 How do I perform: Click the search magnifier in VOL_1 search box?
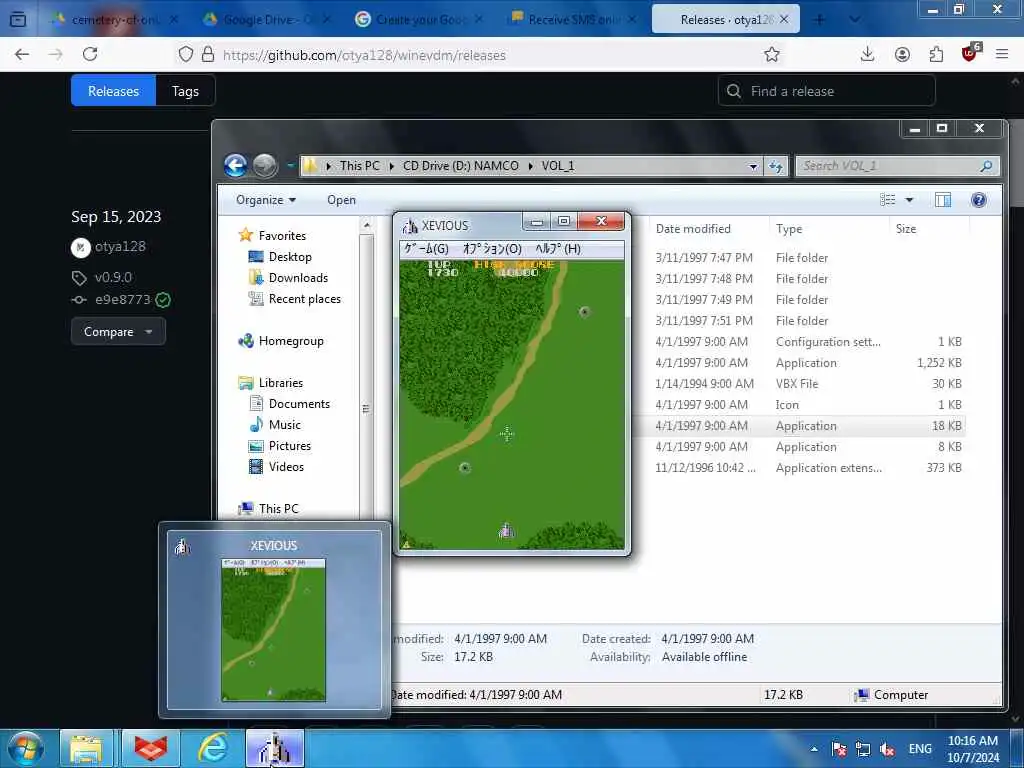click(986, 166)
